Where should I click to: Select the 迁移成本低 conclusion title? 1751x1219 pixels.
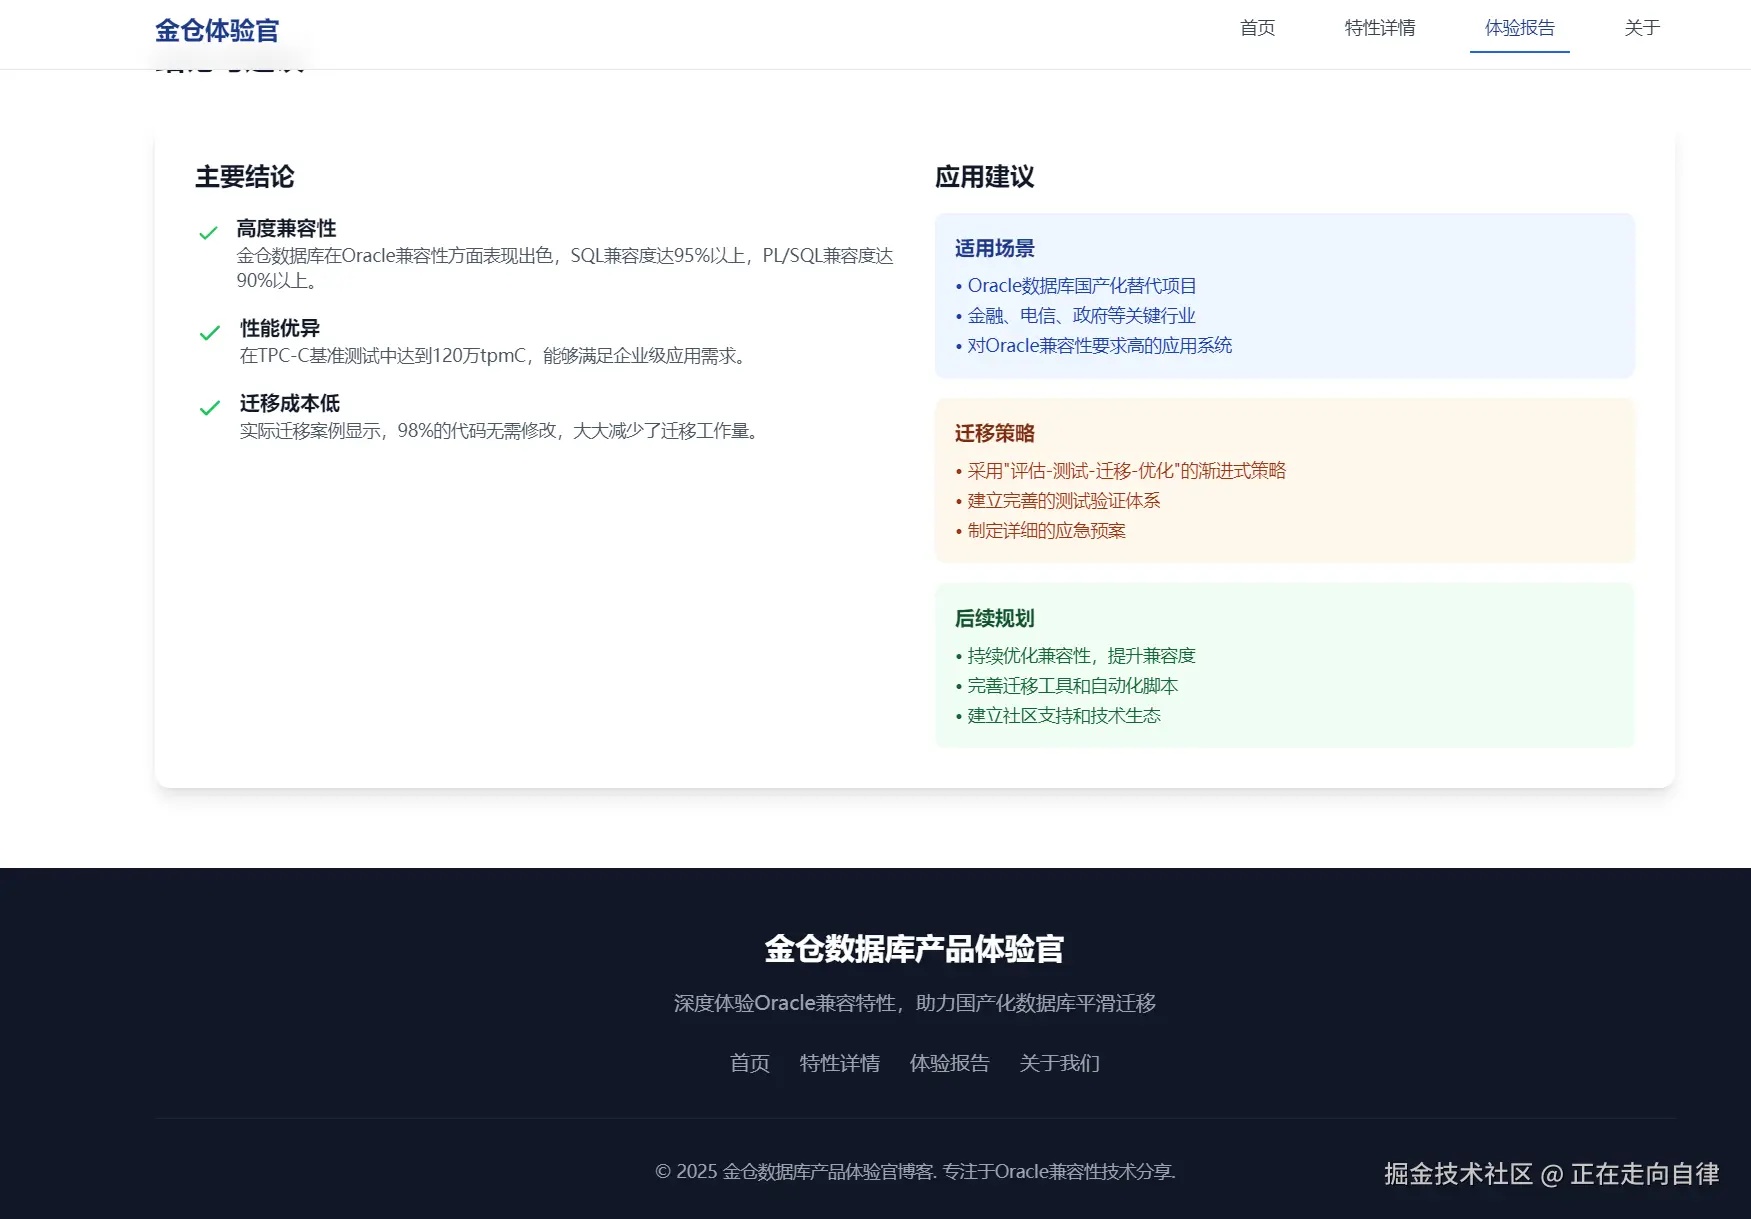tap(290, 403)
